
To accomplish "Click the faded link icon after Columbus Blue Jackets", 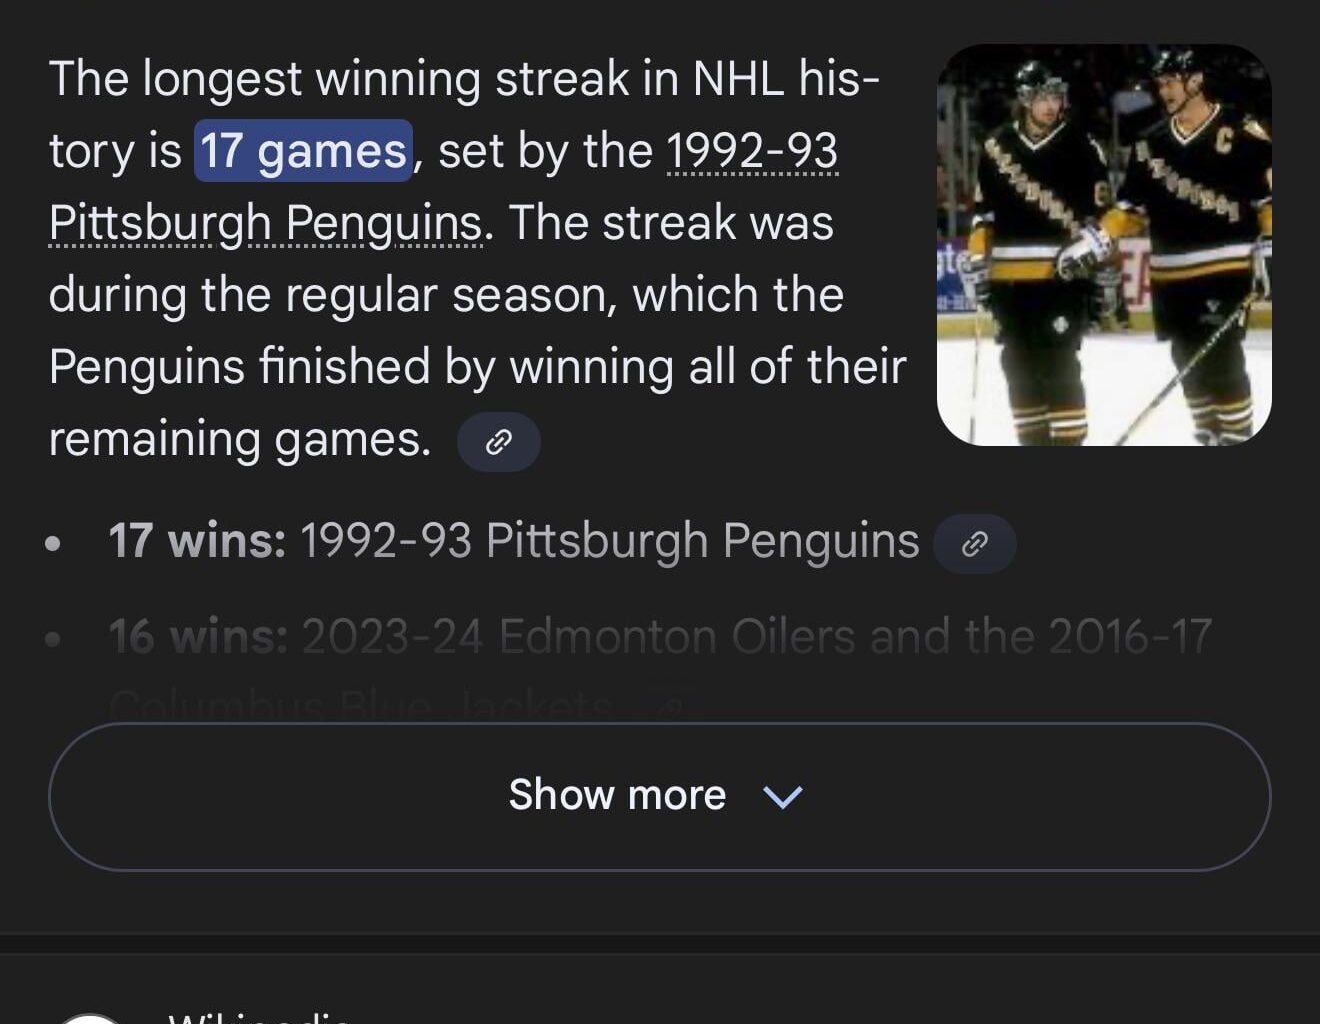I will (669, 707).
